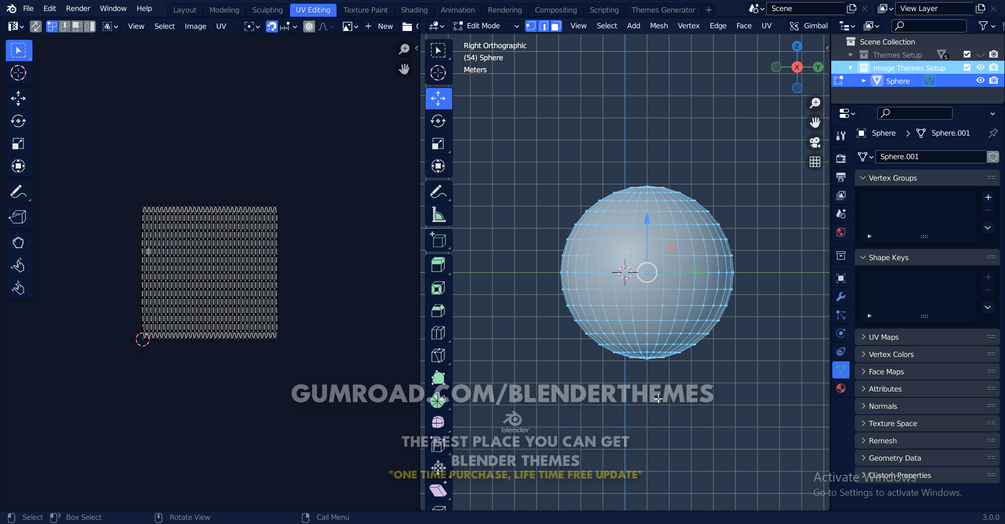Image resolution: width=1005 pixels, height=524 pixels.
Task: Select the Add Cube tool
Action: [x=438, y=240]
